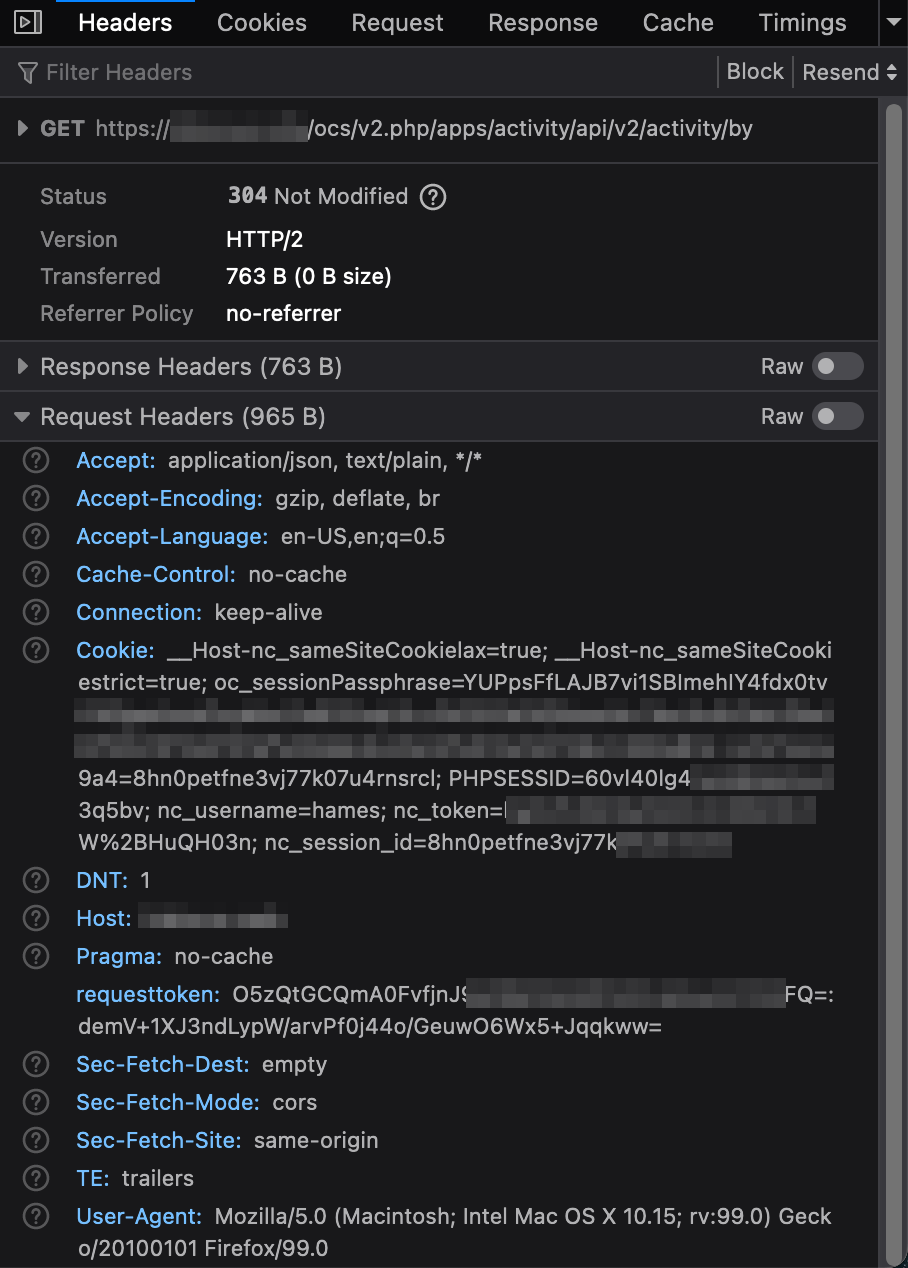Click the help icon beside the Status field
Viewport: 908px width, 1268px height.
coord(433,196)
